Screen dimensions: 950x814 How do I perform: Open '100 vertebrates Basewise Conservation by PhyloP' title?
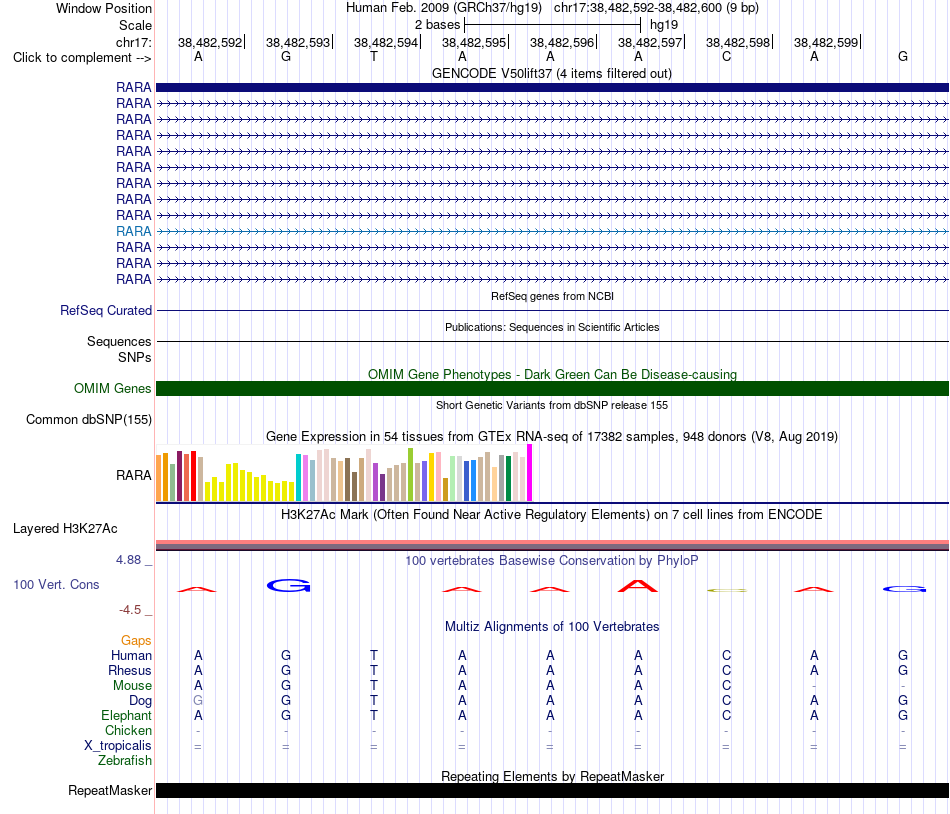coord(551,561)
